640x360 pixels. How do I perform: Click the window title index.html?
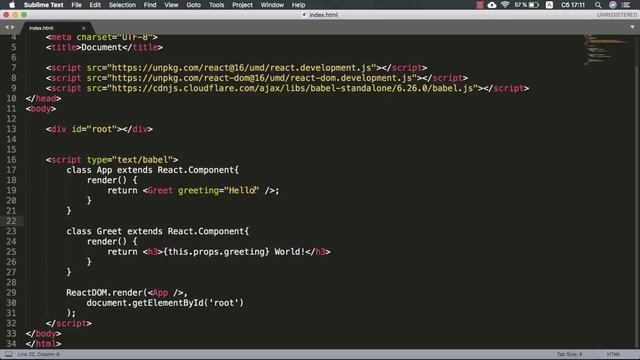coord(323,15)
